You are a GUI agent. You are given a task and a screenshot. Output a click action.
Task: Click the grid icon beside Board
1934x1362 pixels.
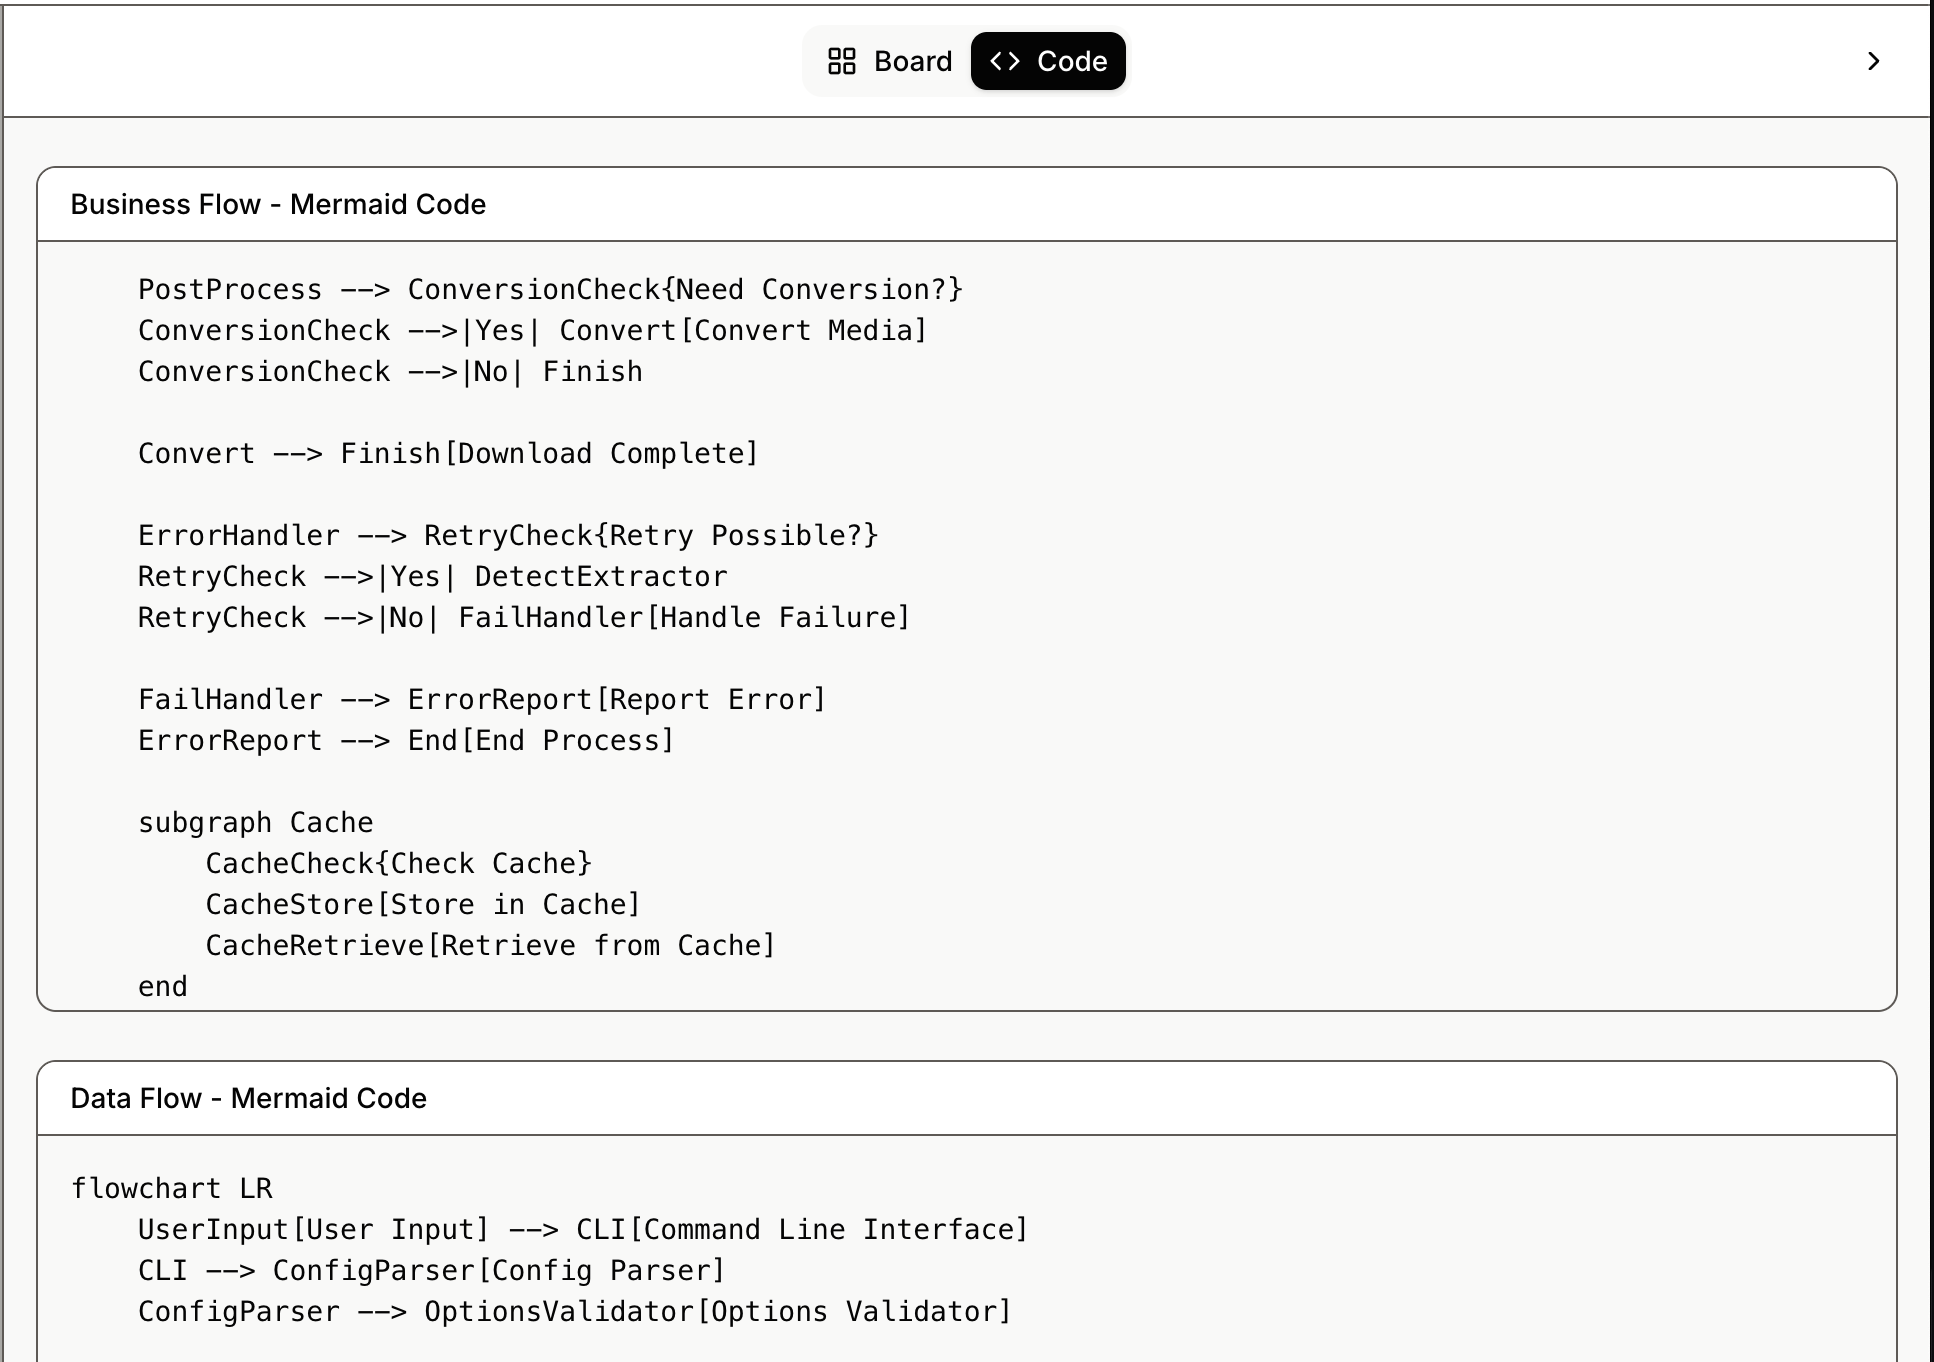842,61
